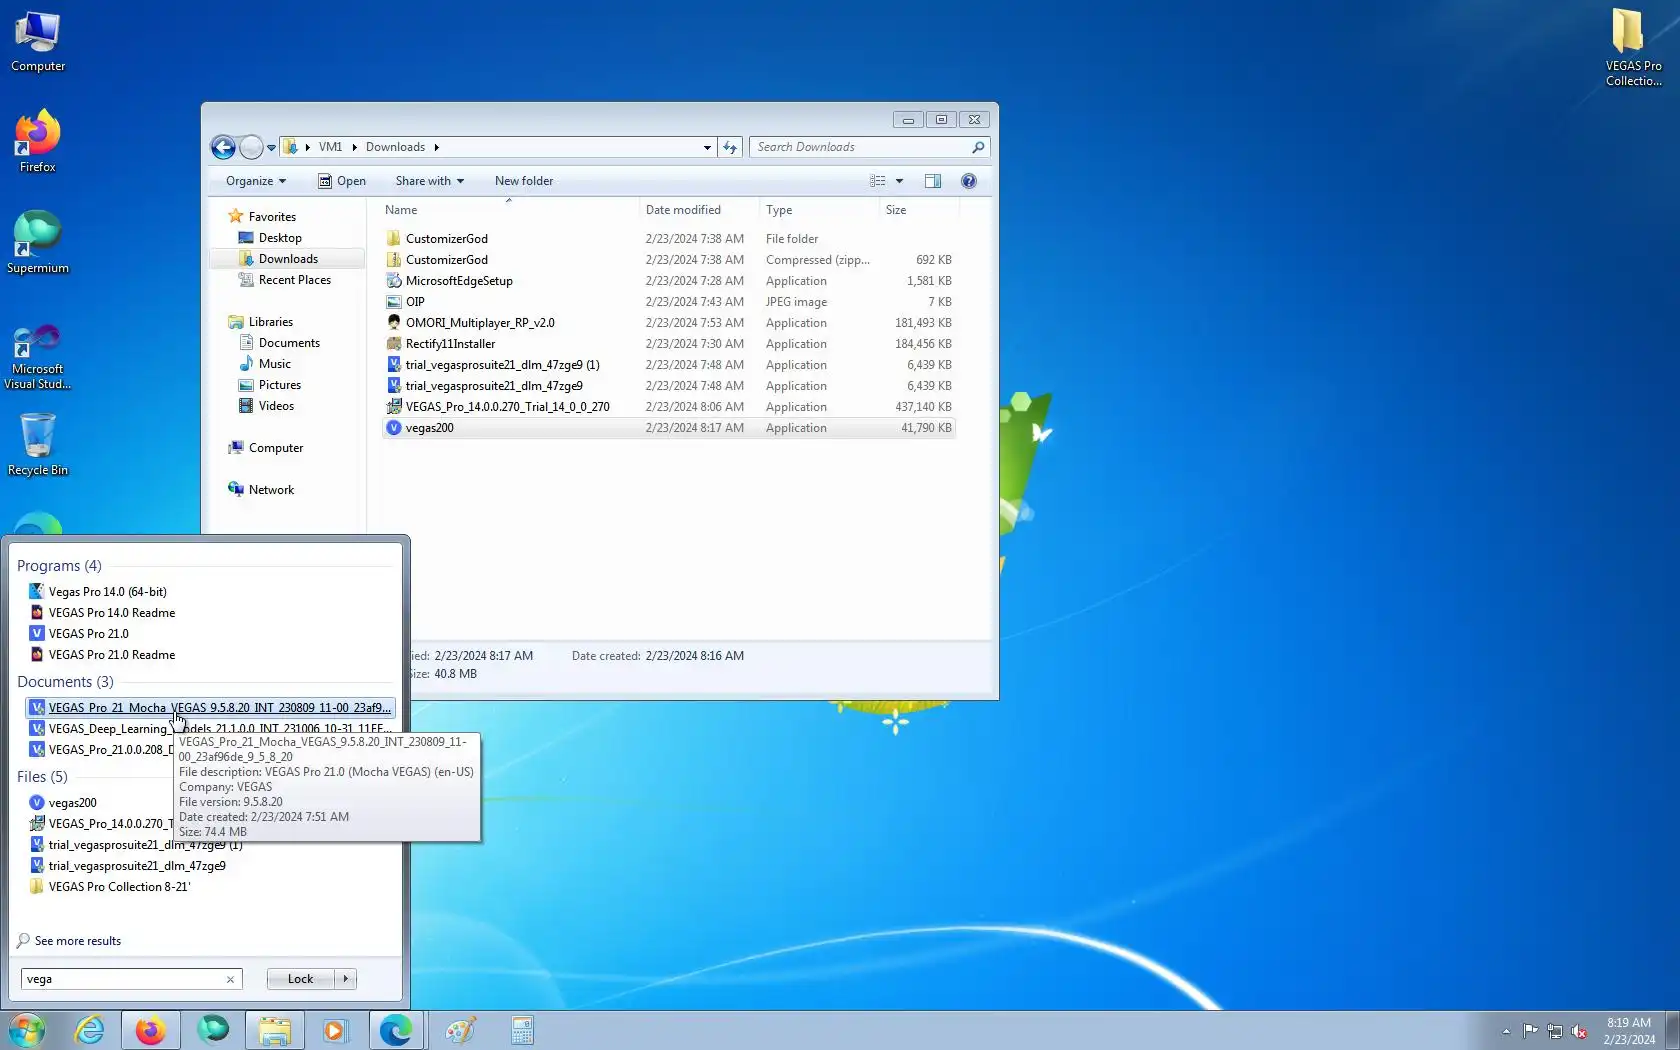The image size is (1680, 1050).
Task: Open Calculator from the taskbar
Action: tap(522, 1030)
